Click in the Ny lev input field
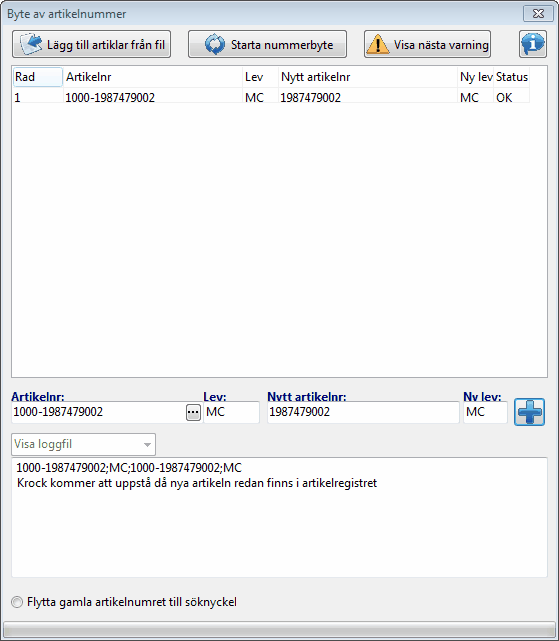 (485, 412)
